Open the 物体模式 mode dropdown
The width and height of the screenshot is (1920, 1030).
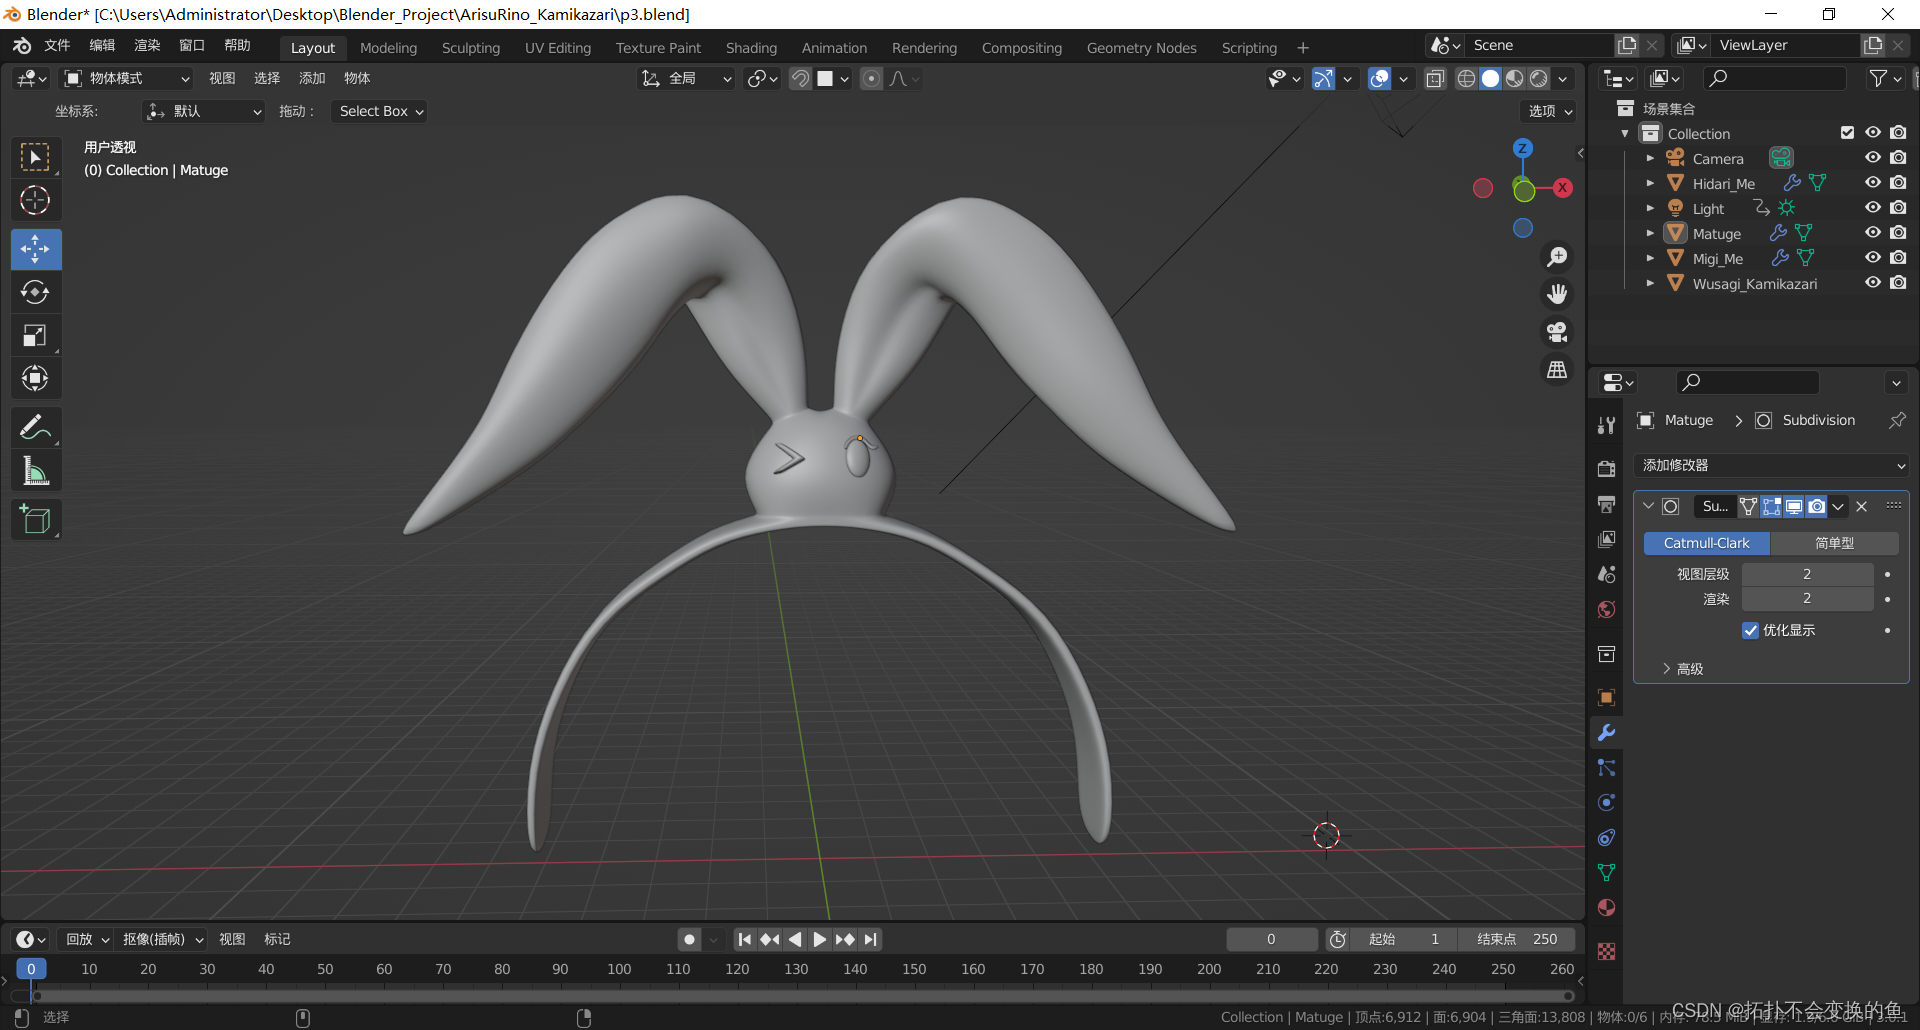[x=126, y=78]
